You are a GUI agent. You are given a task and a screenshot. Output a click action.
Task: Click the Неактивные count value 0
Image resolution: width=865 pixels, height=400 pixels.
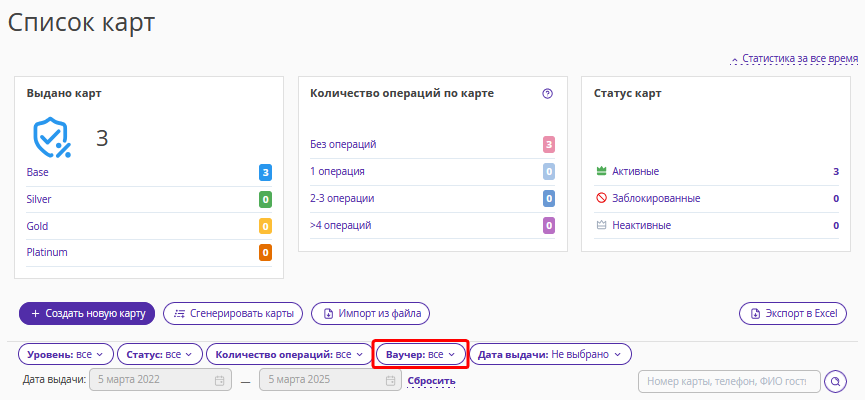pos(836,225)
